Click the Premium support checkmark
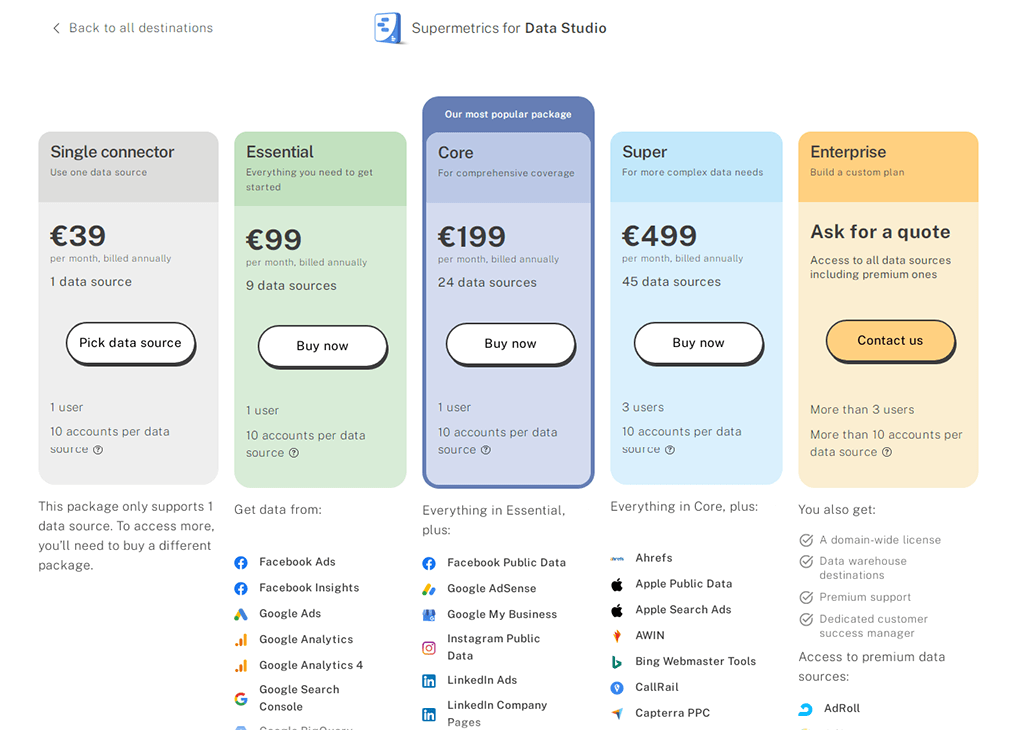1024x730 pixels. (x=806, y=597)
